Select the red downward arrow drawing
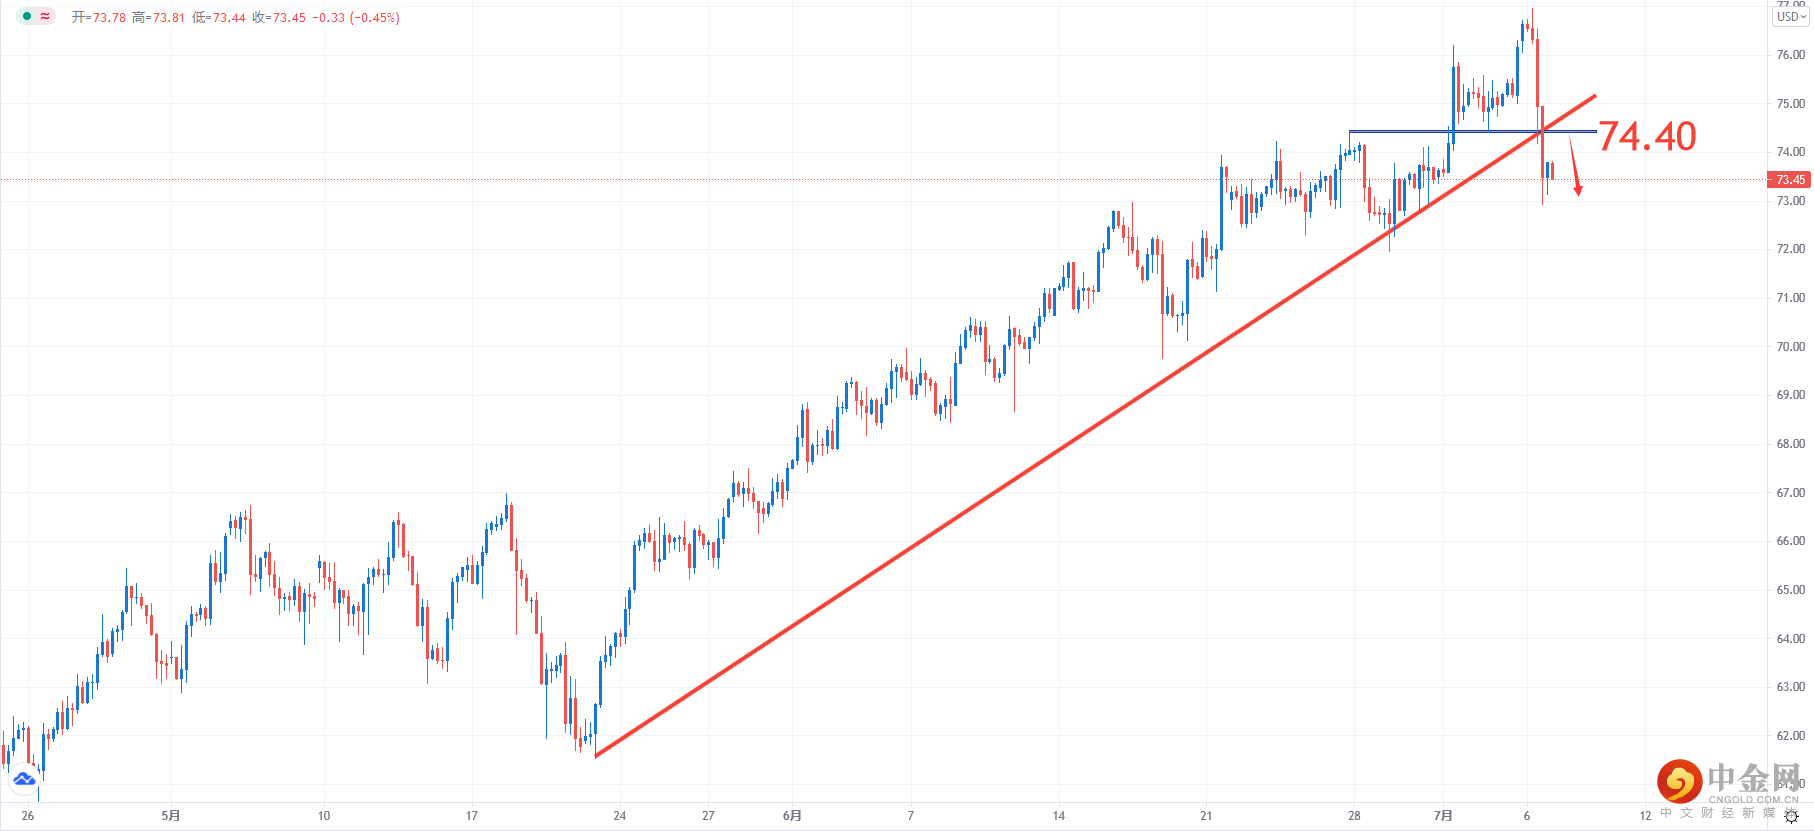The width and height of the screenshot is (1814, 831). [x=1574, y=165]
